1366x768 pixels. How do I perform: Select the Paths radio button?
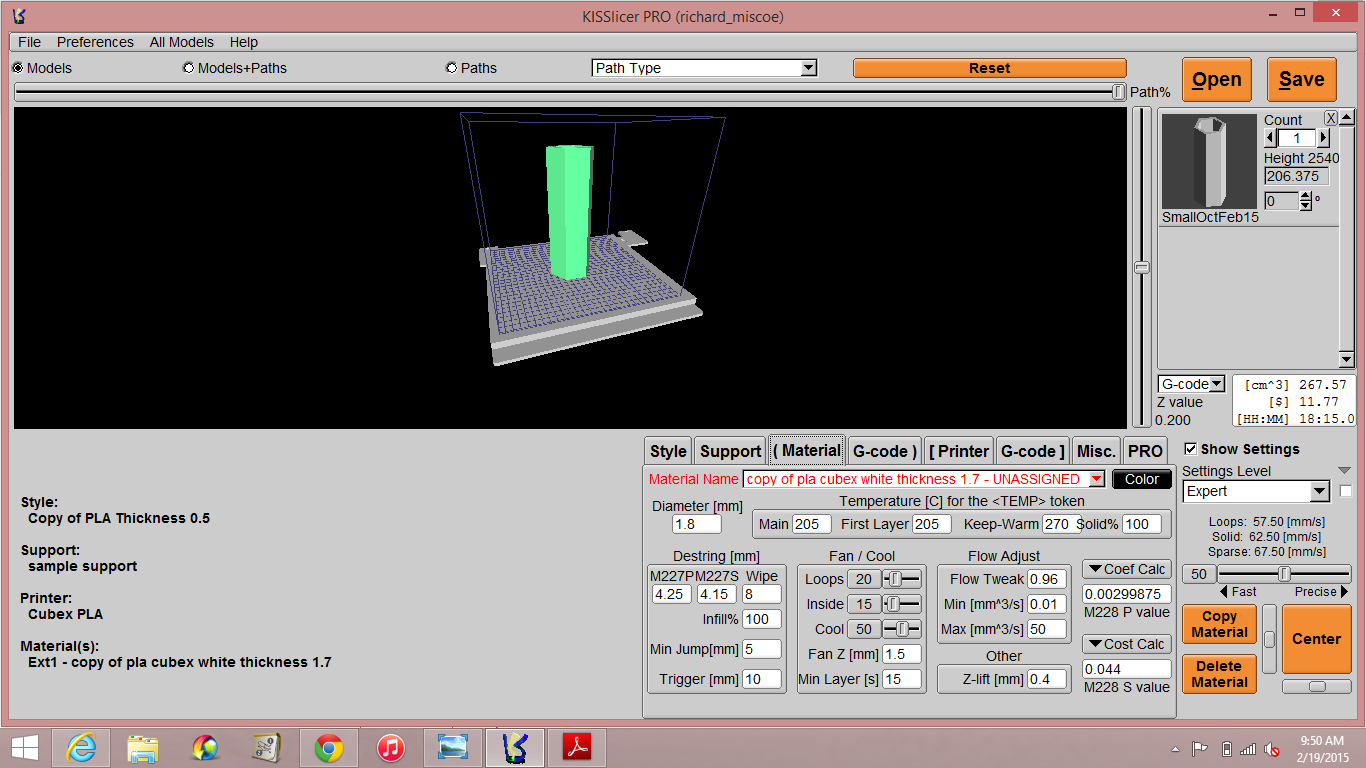point(452,68)
